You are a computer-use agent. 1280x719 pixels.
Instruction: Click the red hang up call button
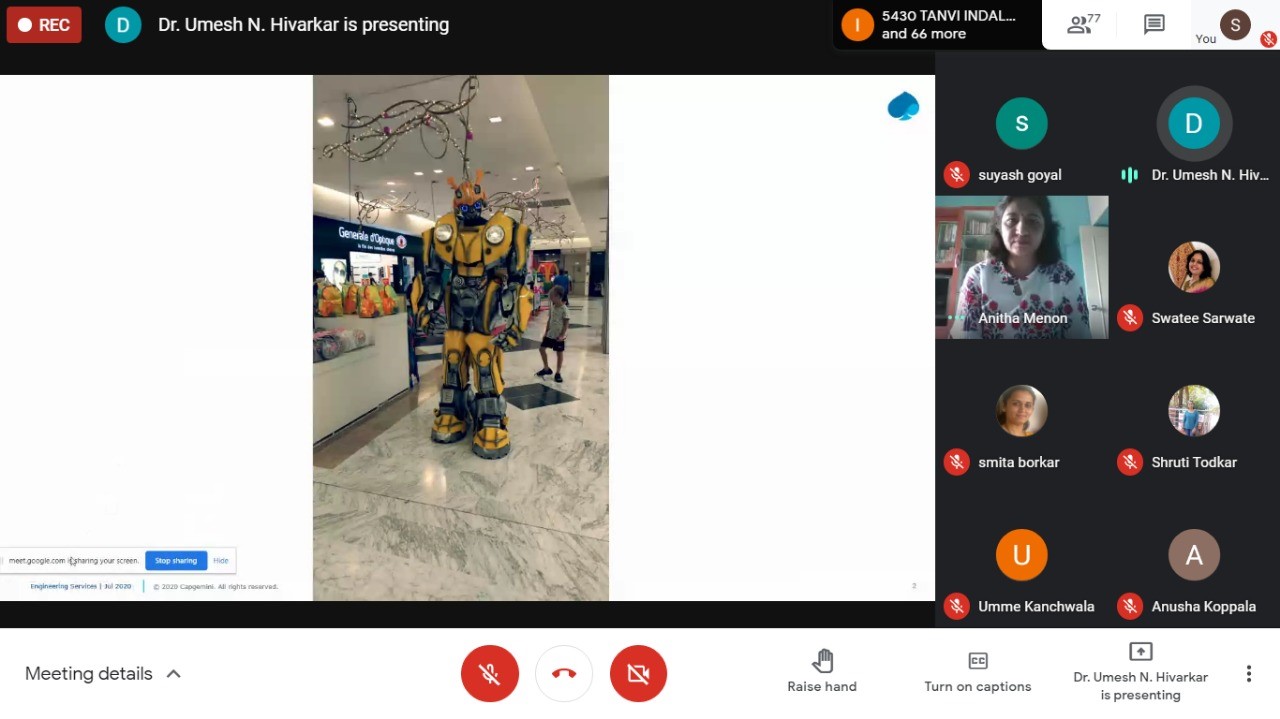coord(564,673)
